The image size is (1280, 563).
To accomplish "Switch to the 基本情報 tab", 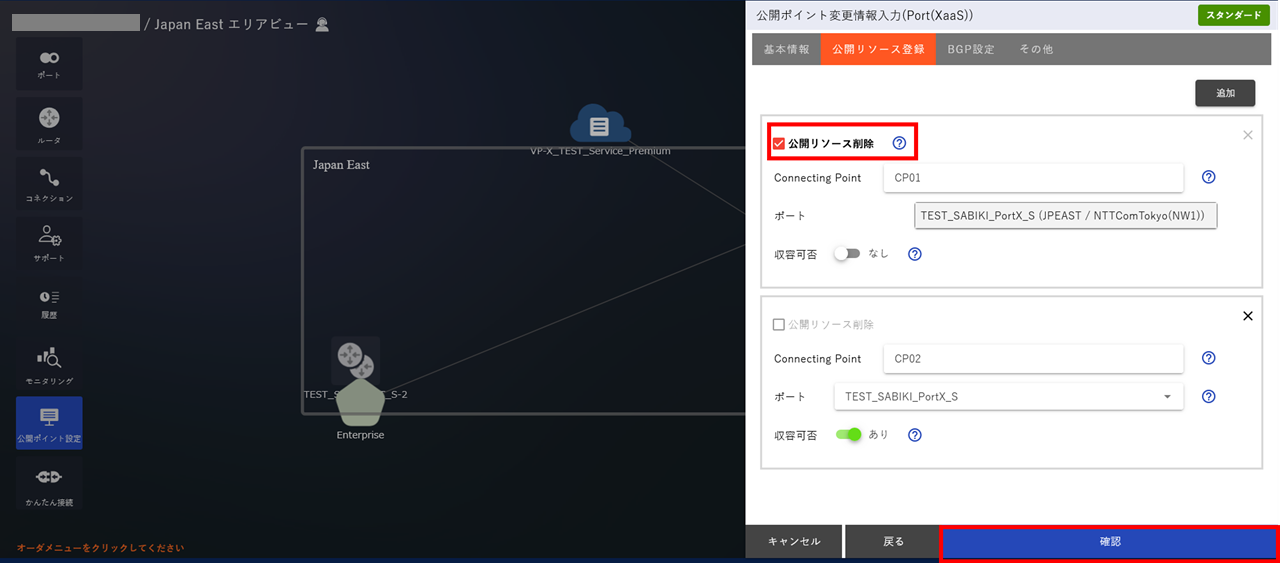I will (787, 49).
